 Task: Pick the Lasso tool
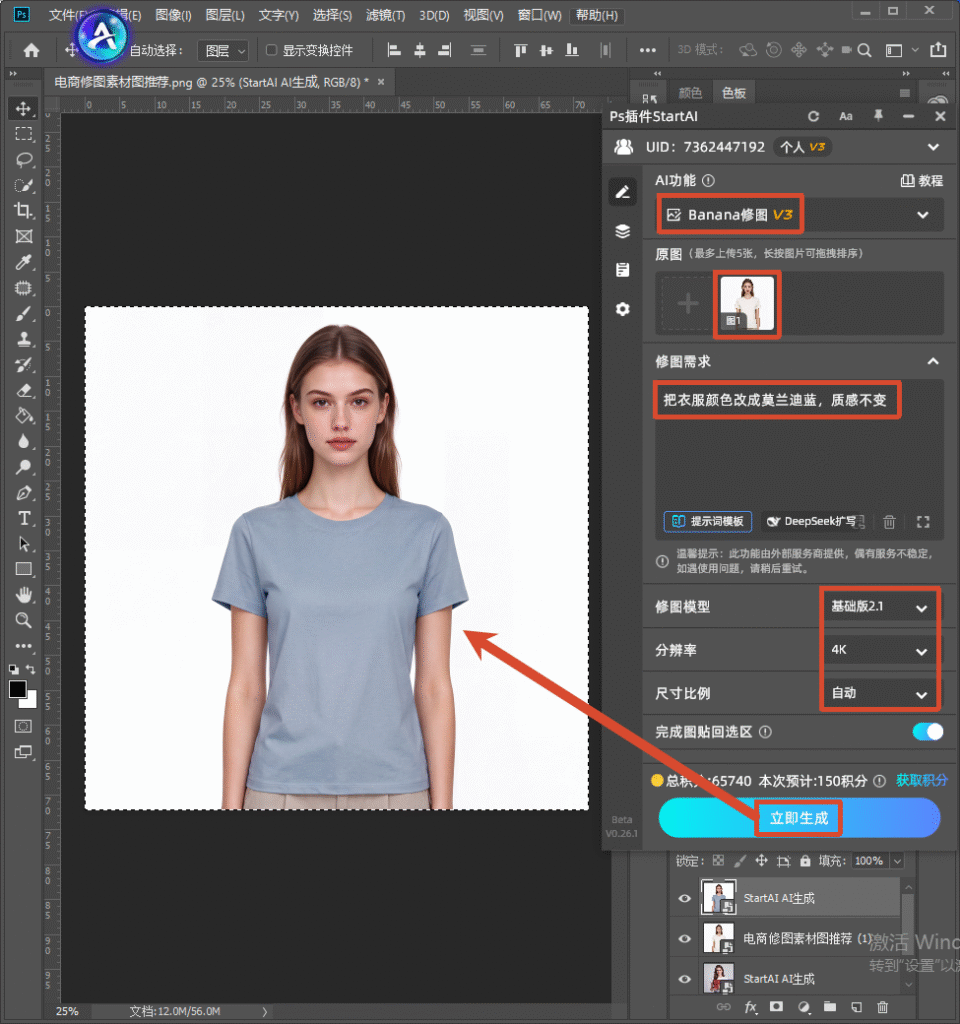point(24,160)
